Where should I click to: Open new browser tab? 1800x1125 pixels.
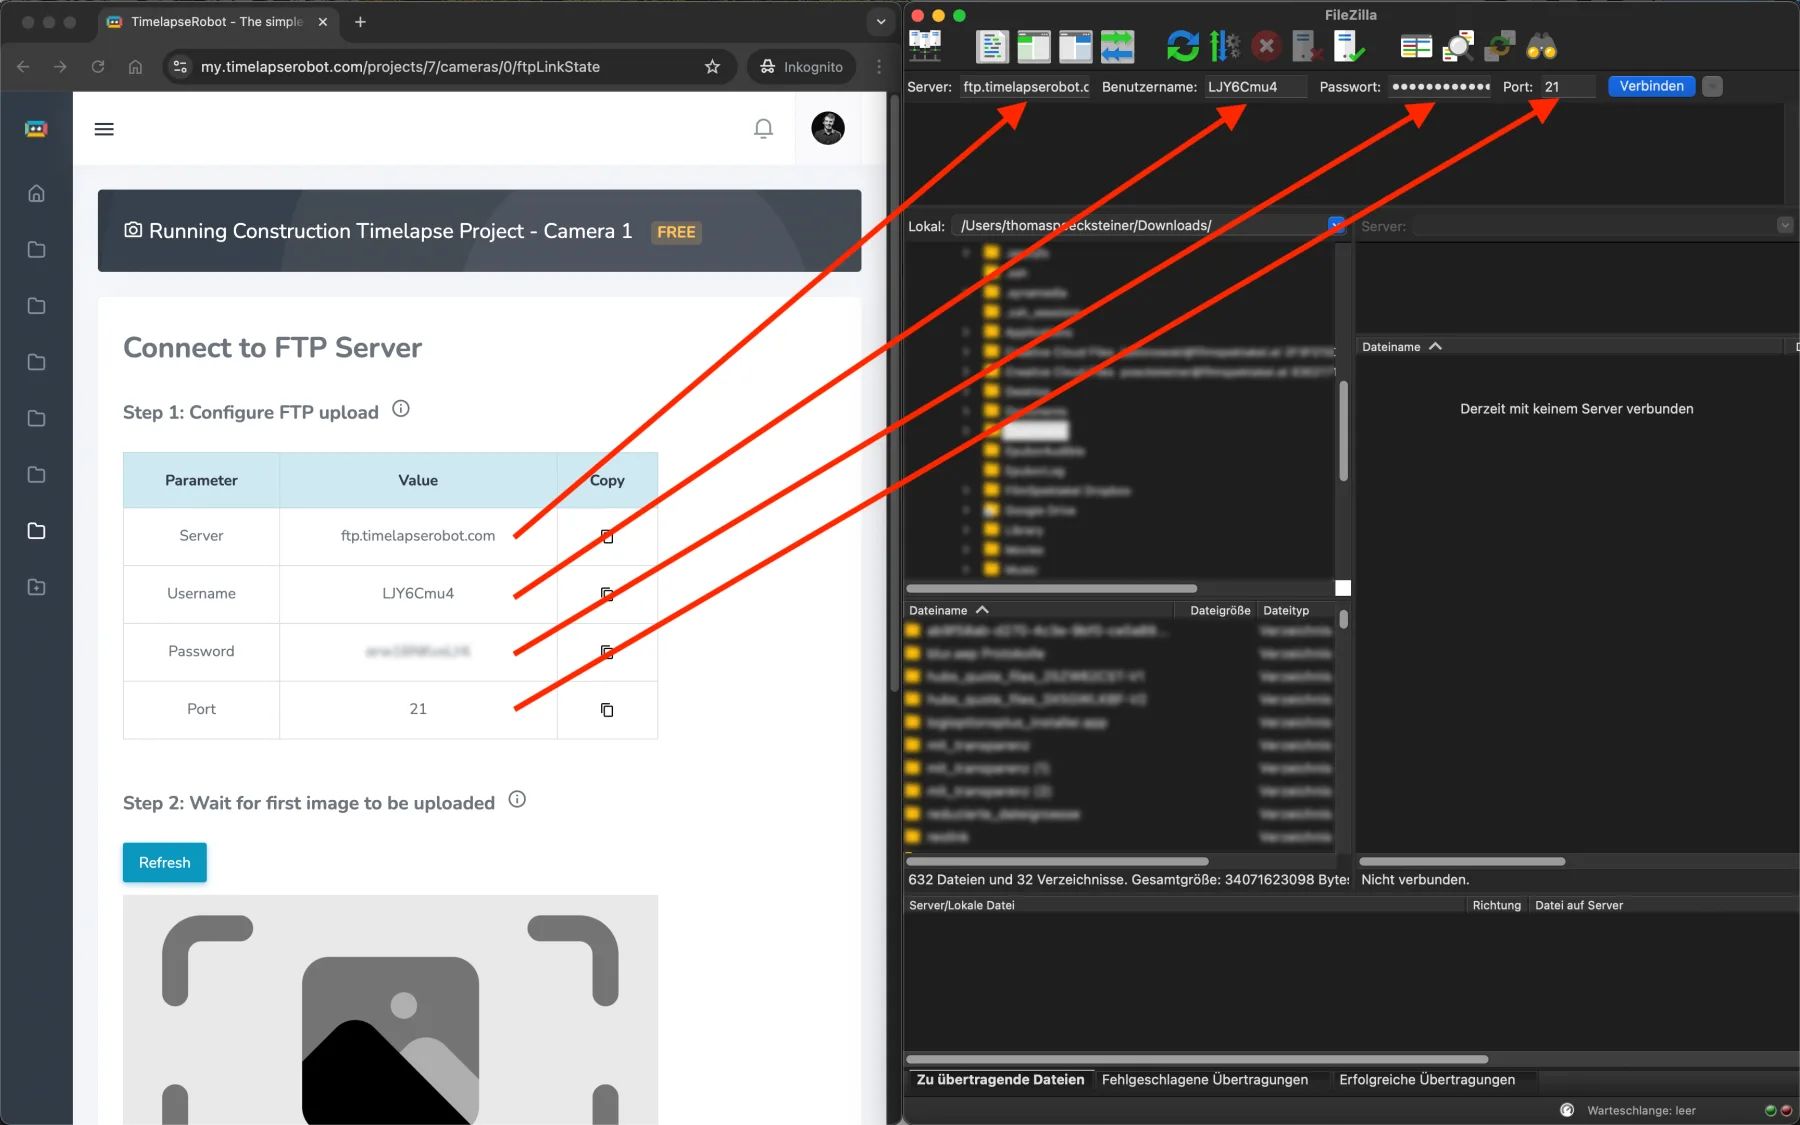click(x=360, y=22)
